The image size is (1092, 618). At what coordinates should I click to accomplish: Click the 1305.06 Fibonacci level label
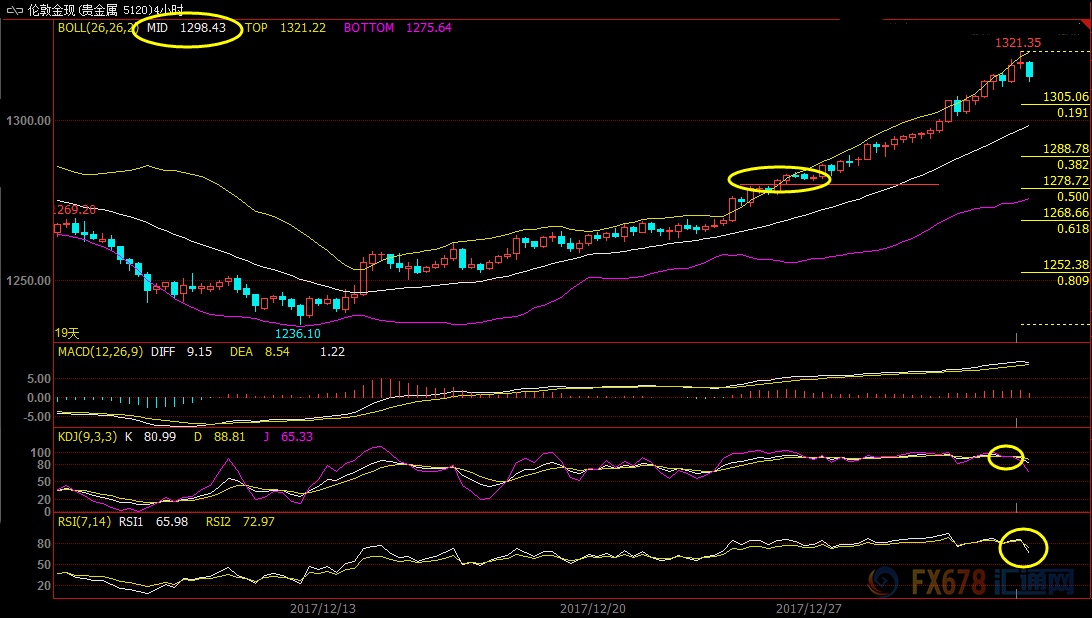point(1065,97)
